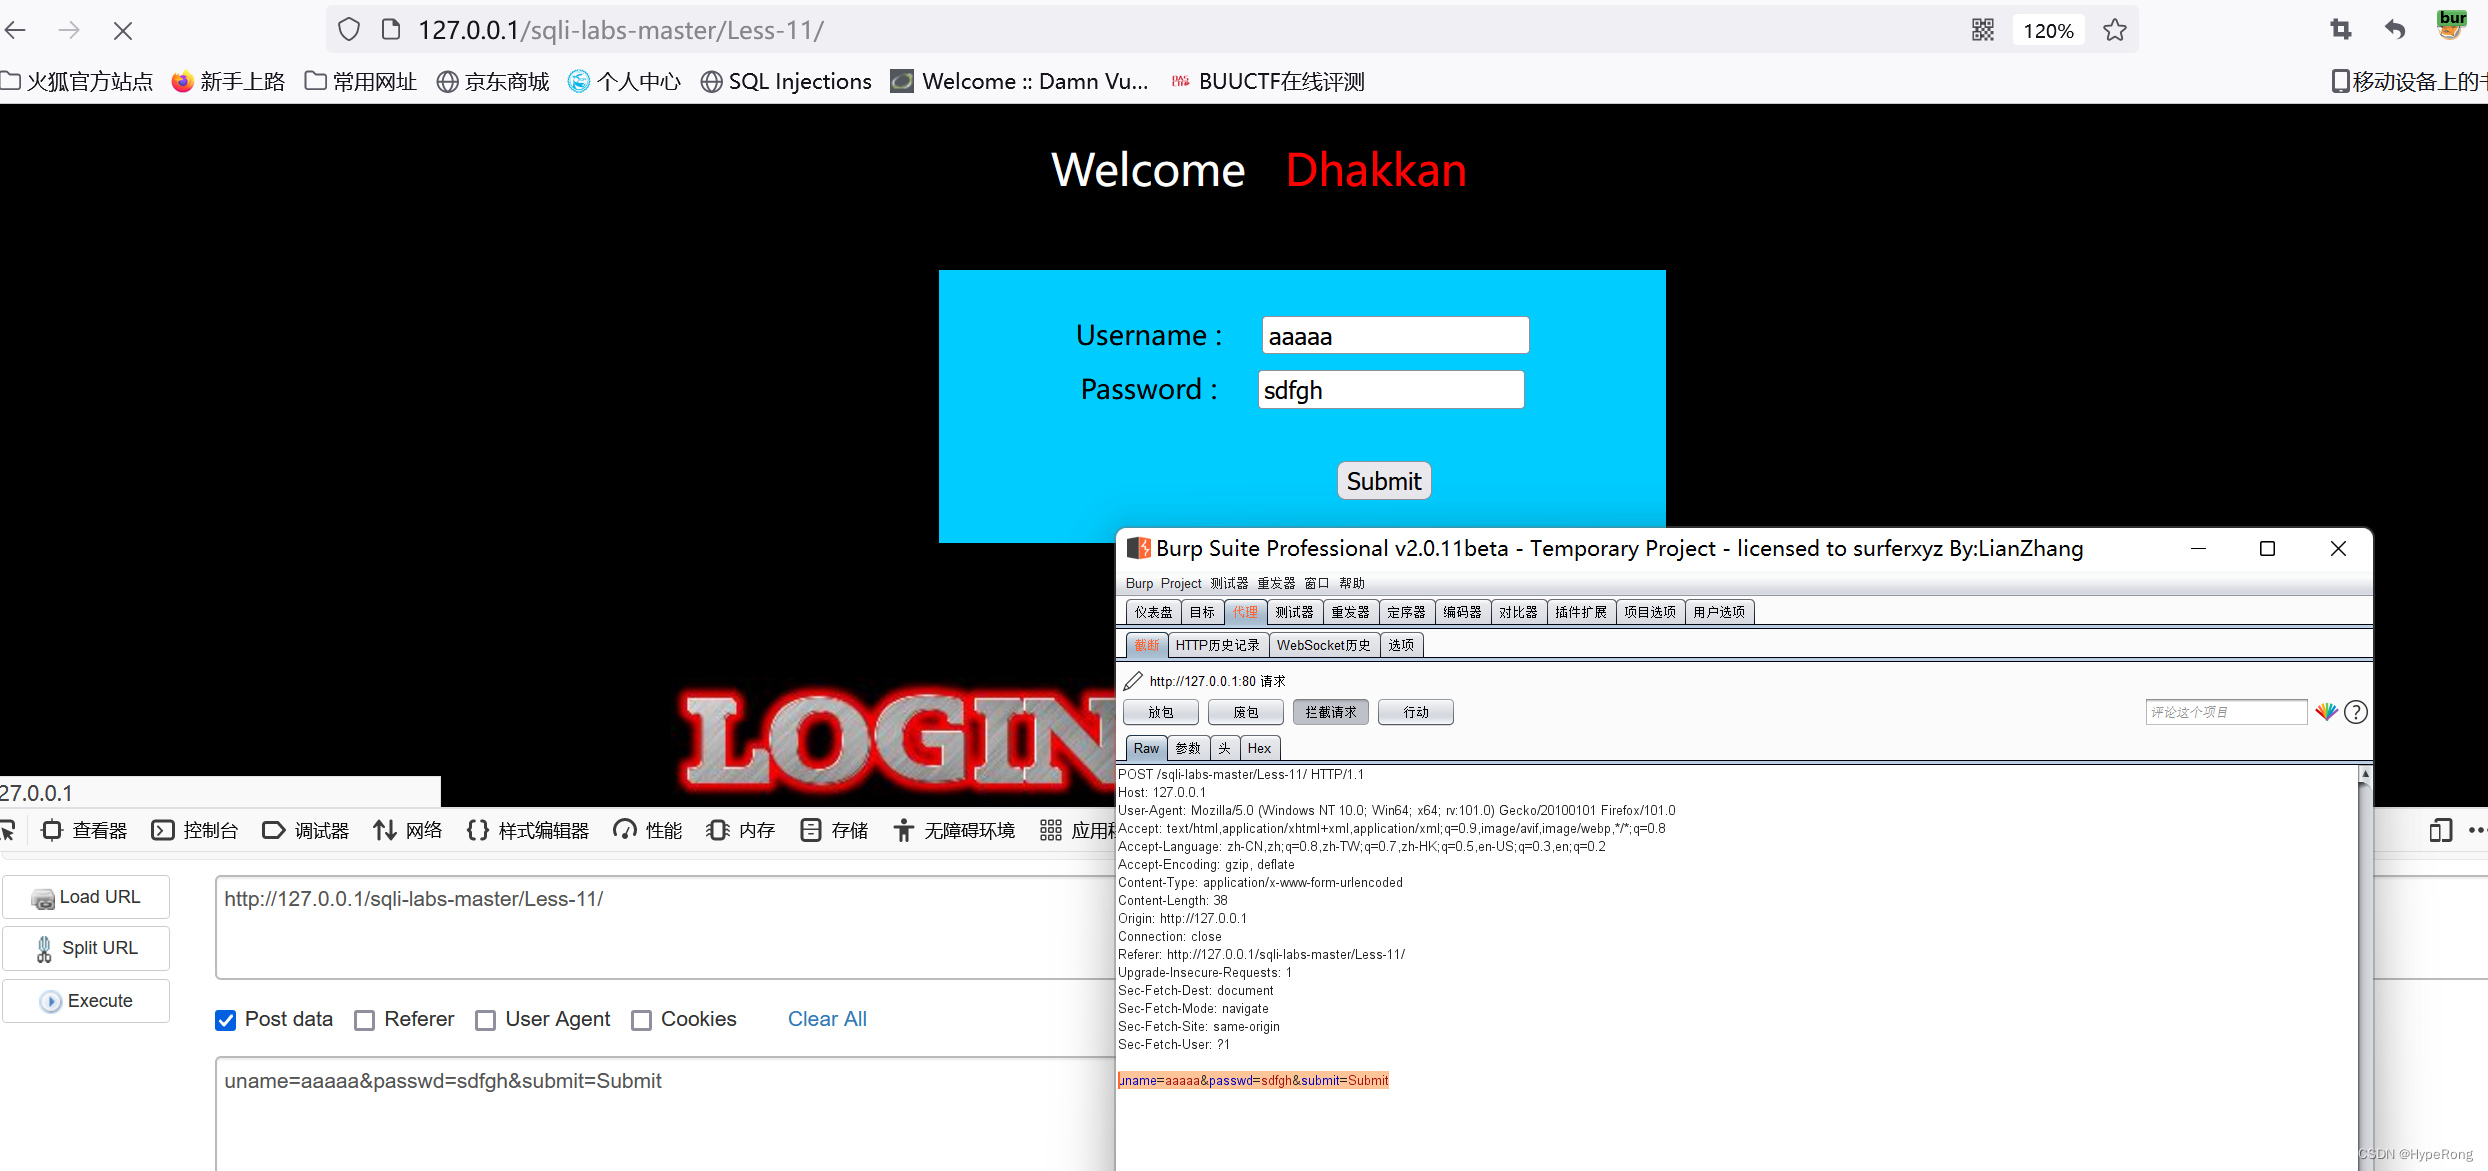
Task: Open the 控制台 console devtools tab
Action: [195, 830]
